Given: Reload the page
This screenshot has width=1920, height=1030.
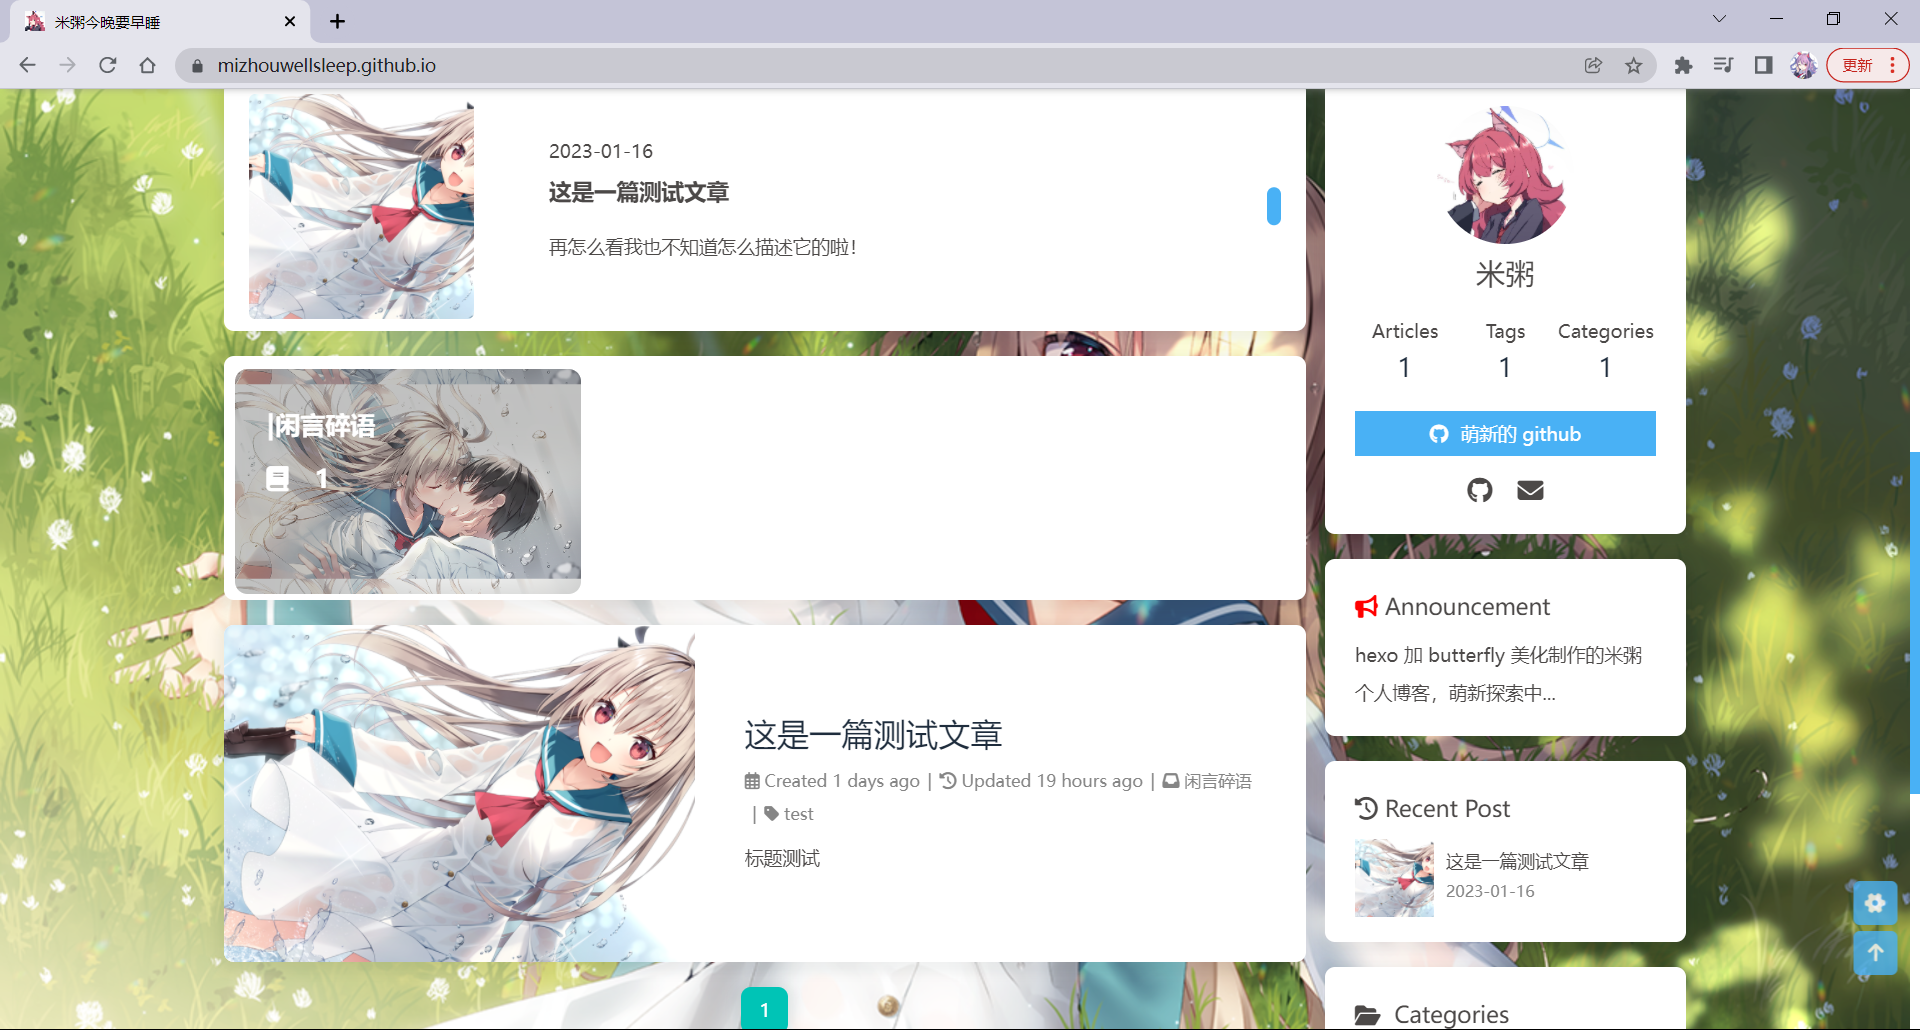Looking at the screenshot, I should coord(108,66).
